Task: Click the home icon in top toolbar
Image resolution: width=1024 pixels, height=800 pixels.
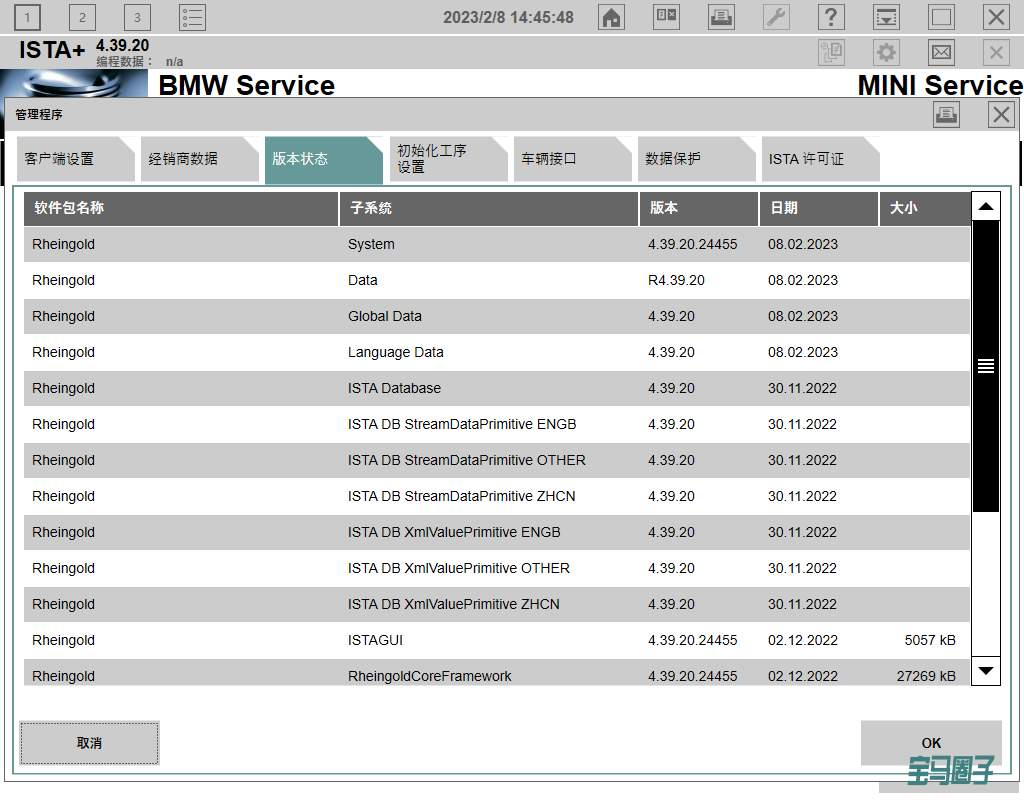Action: coord(611,17)
